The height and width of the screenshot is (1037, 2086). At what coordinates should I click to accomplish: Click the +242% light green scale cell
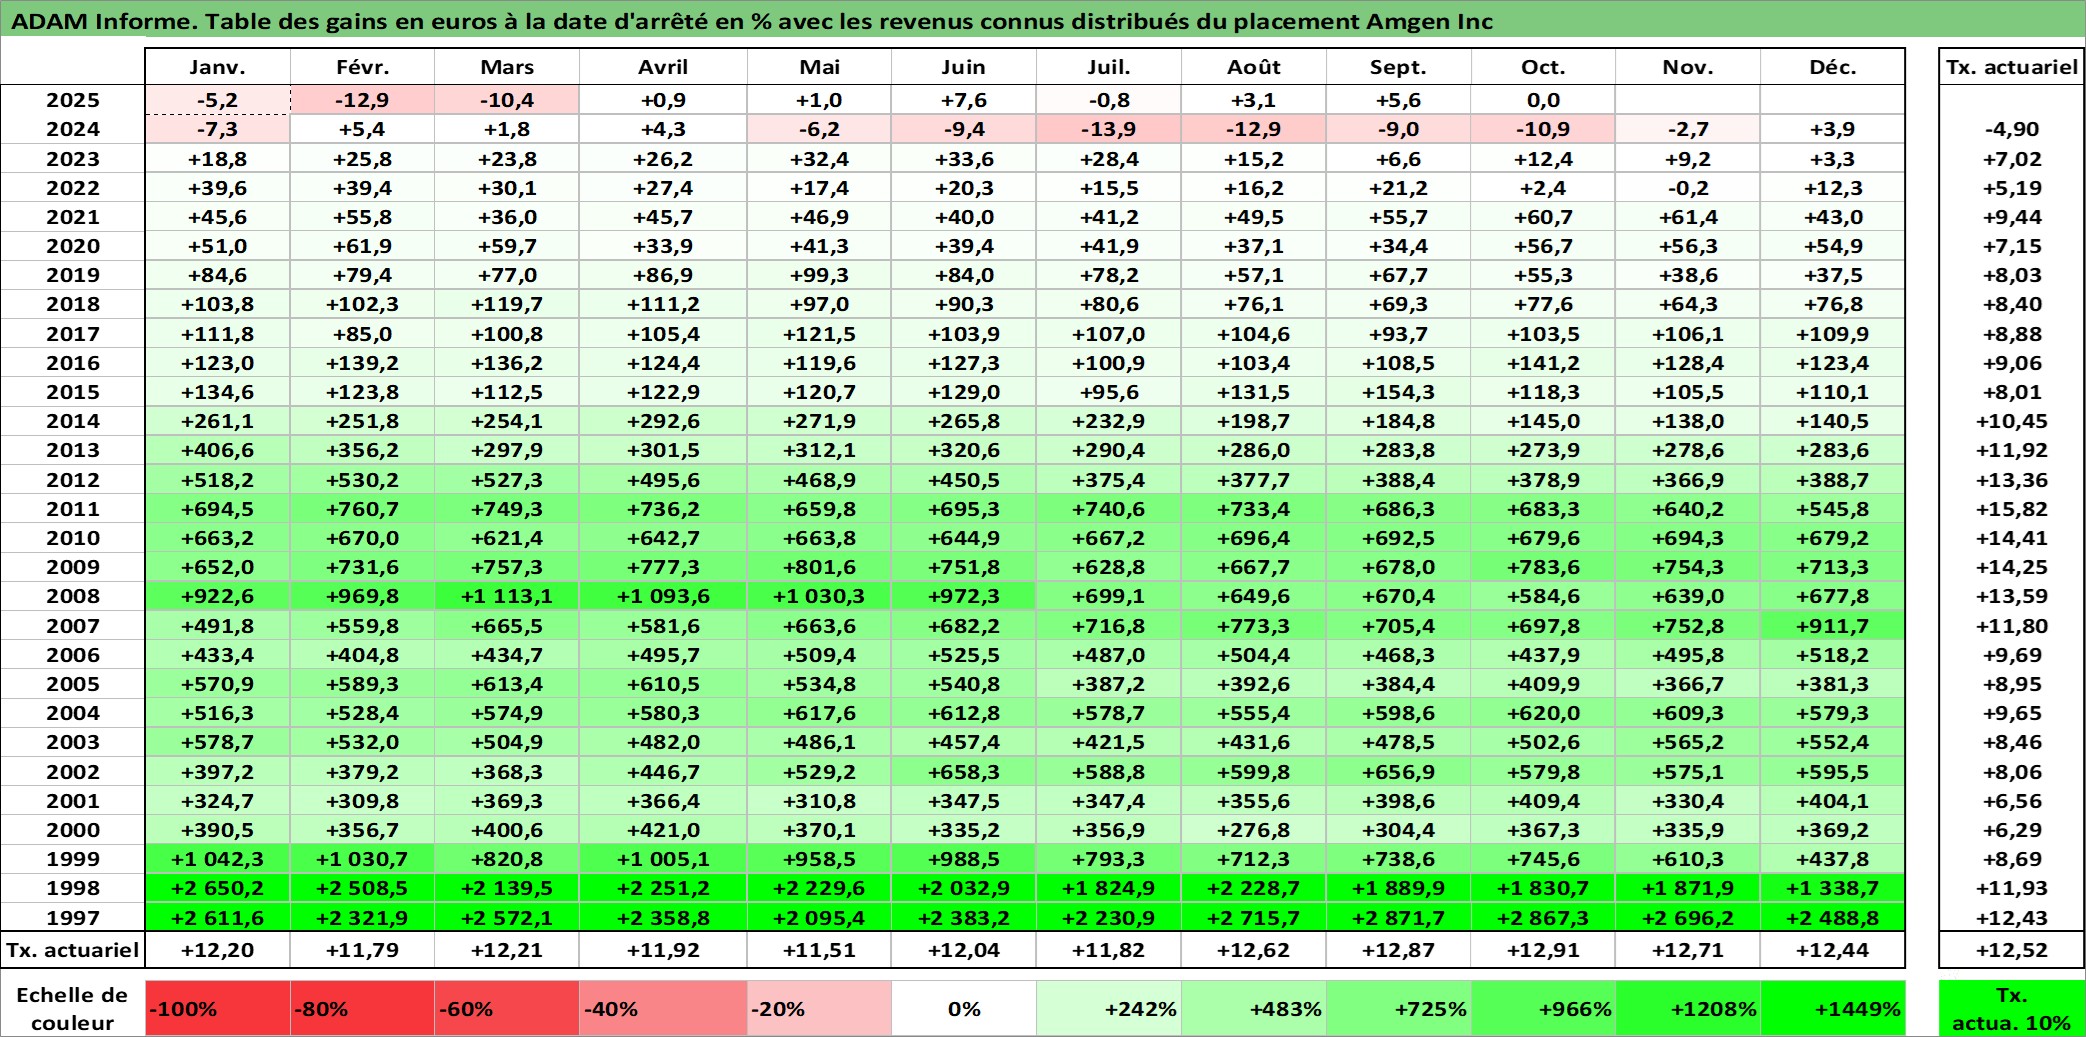click(x=1109, y=1008)
